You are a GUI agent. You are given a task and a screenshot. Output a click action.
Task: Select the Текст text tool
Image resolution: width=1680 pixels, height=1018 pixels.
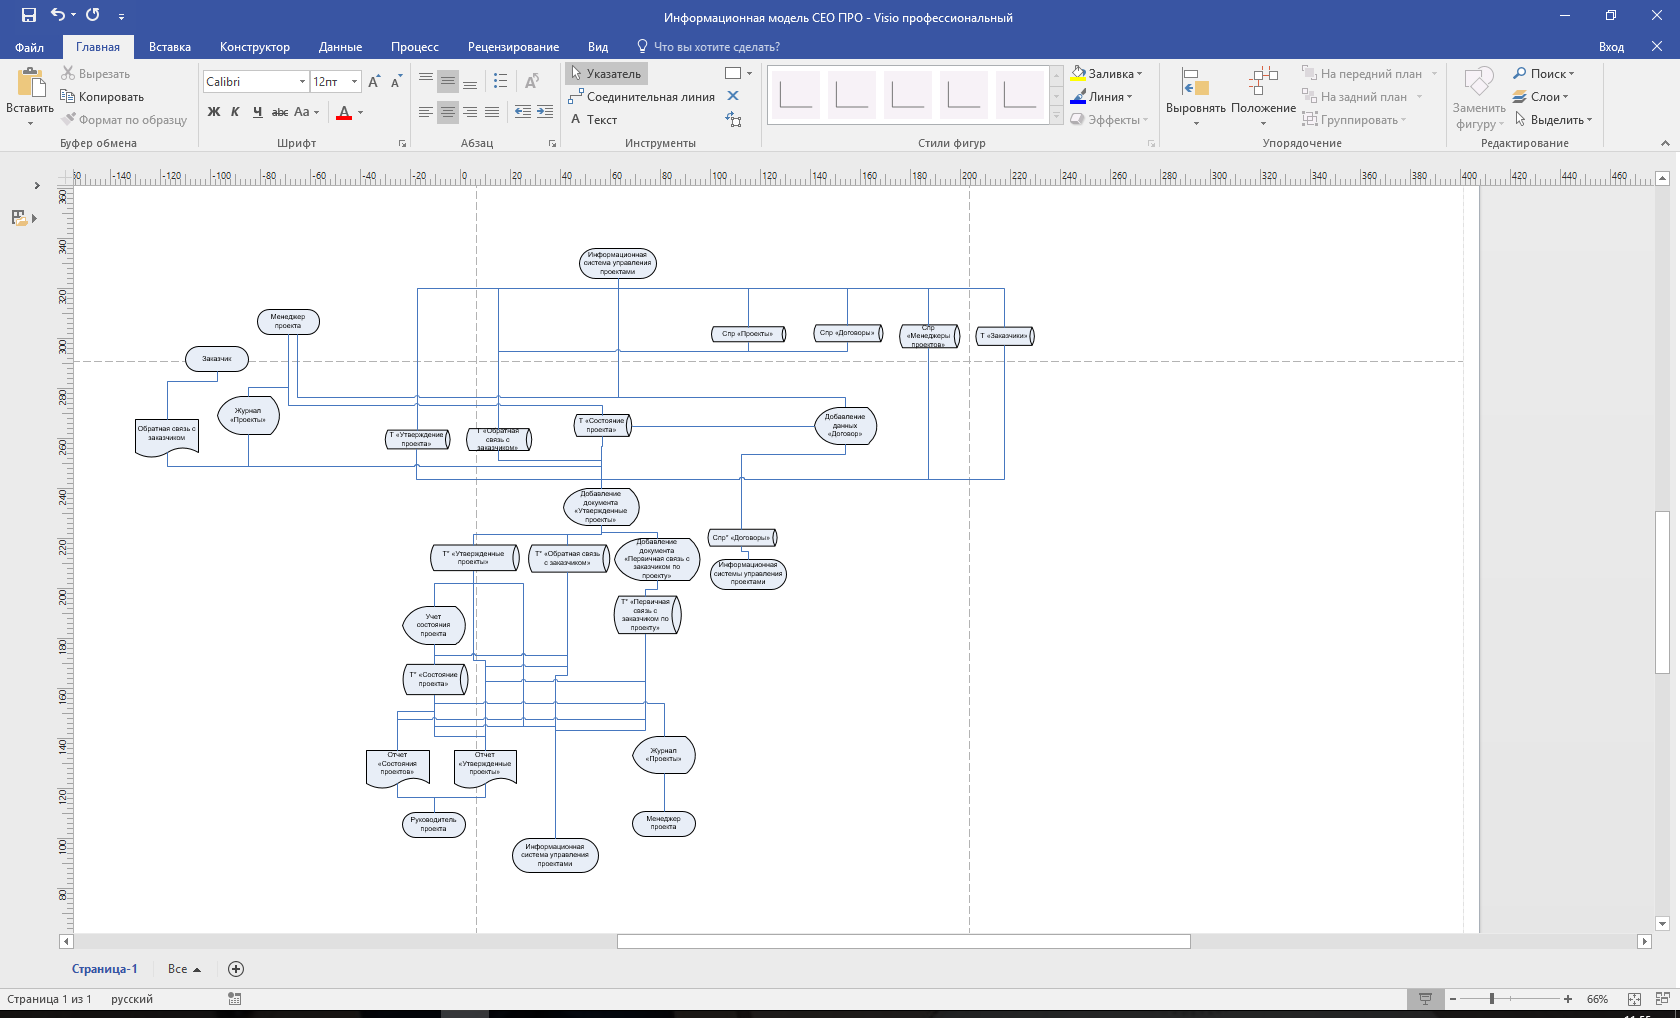coord(593,119)
